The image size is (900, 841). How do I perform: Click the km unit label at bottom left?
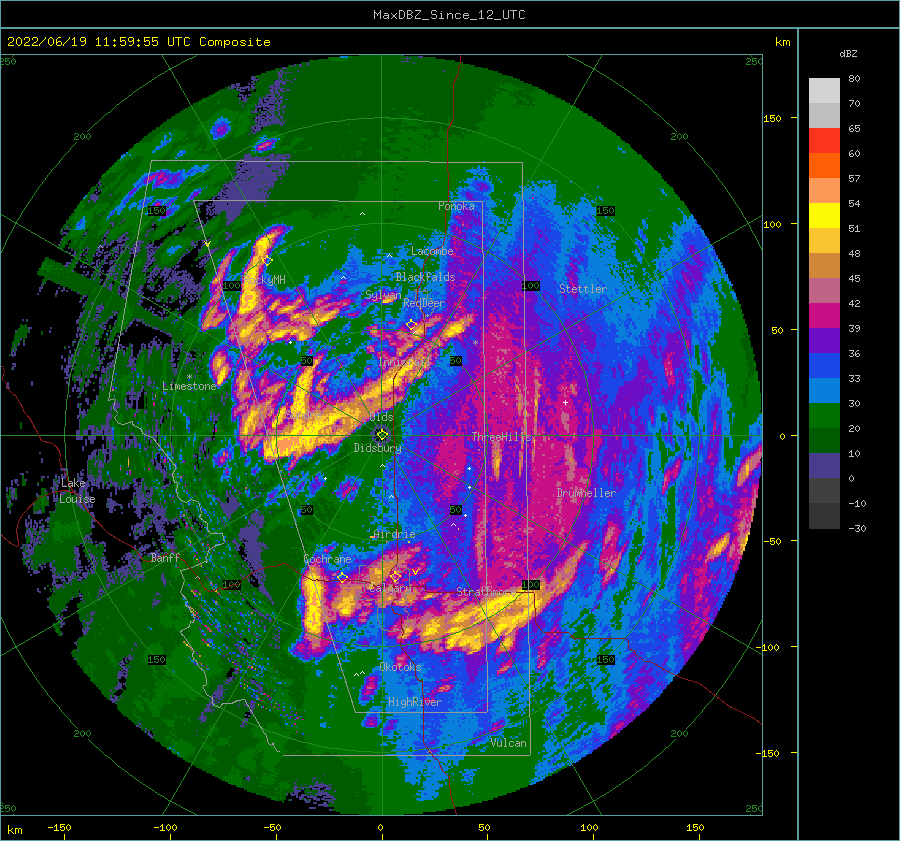click(14, 830)
